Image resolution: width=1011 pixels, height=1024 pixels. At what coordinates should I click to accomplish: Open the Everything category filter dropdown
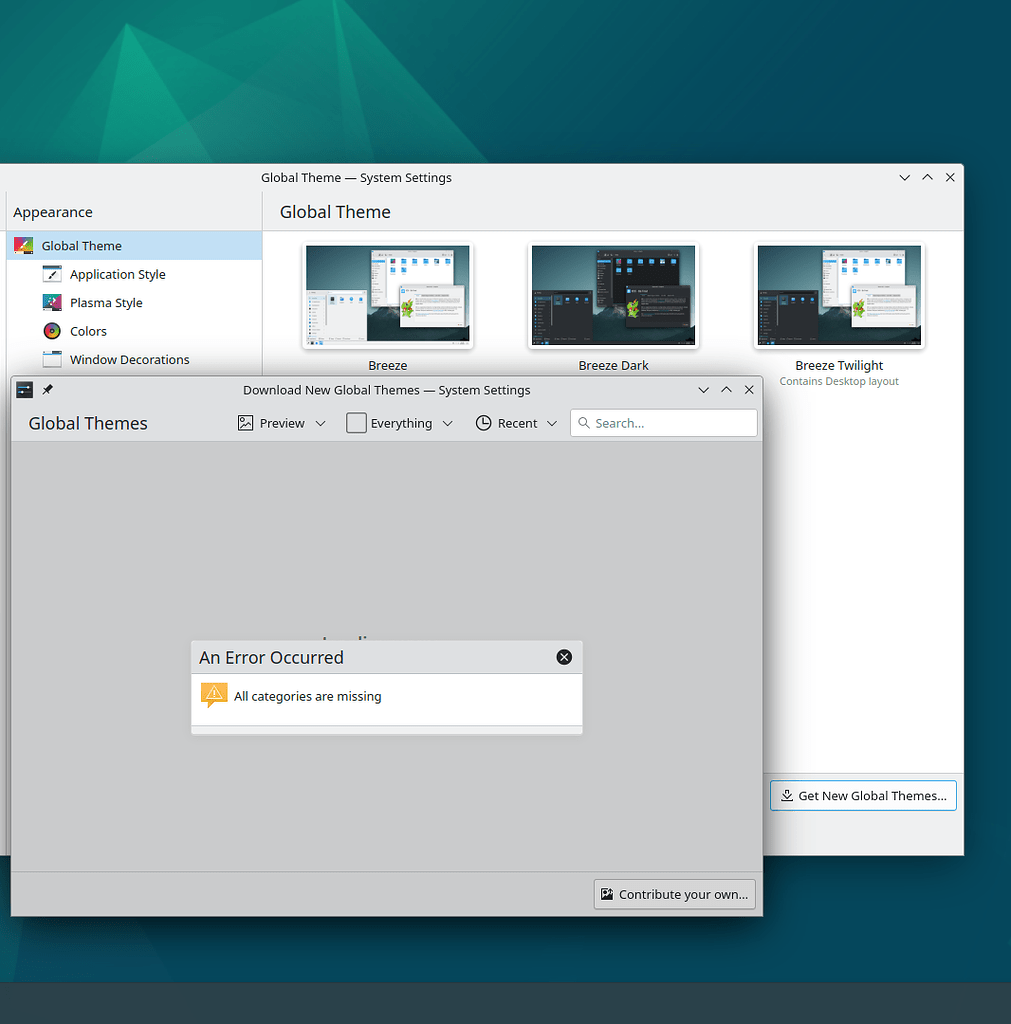pos(399,423)
